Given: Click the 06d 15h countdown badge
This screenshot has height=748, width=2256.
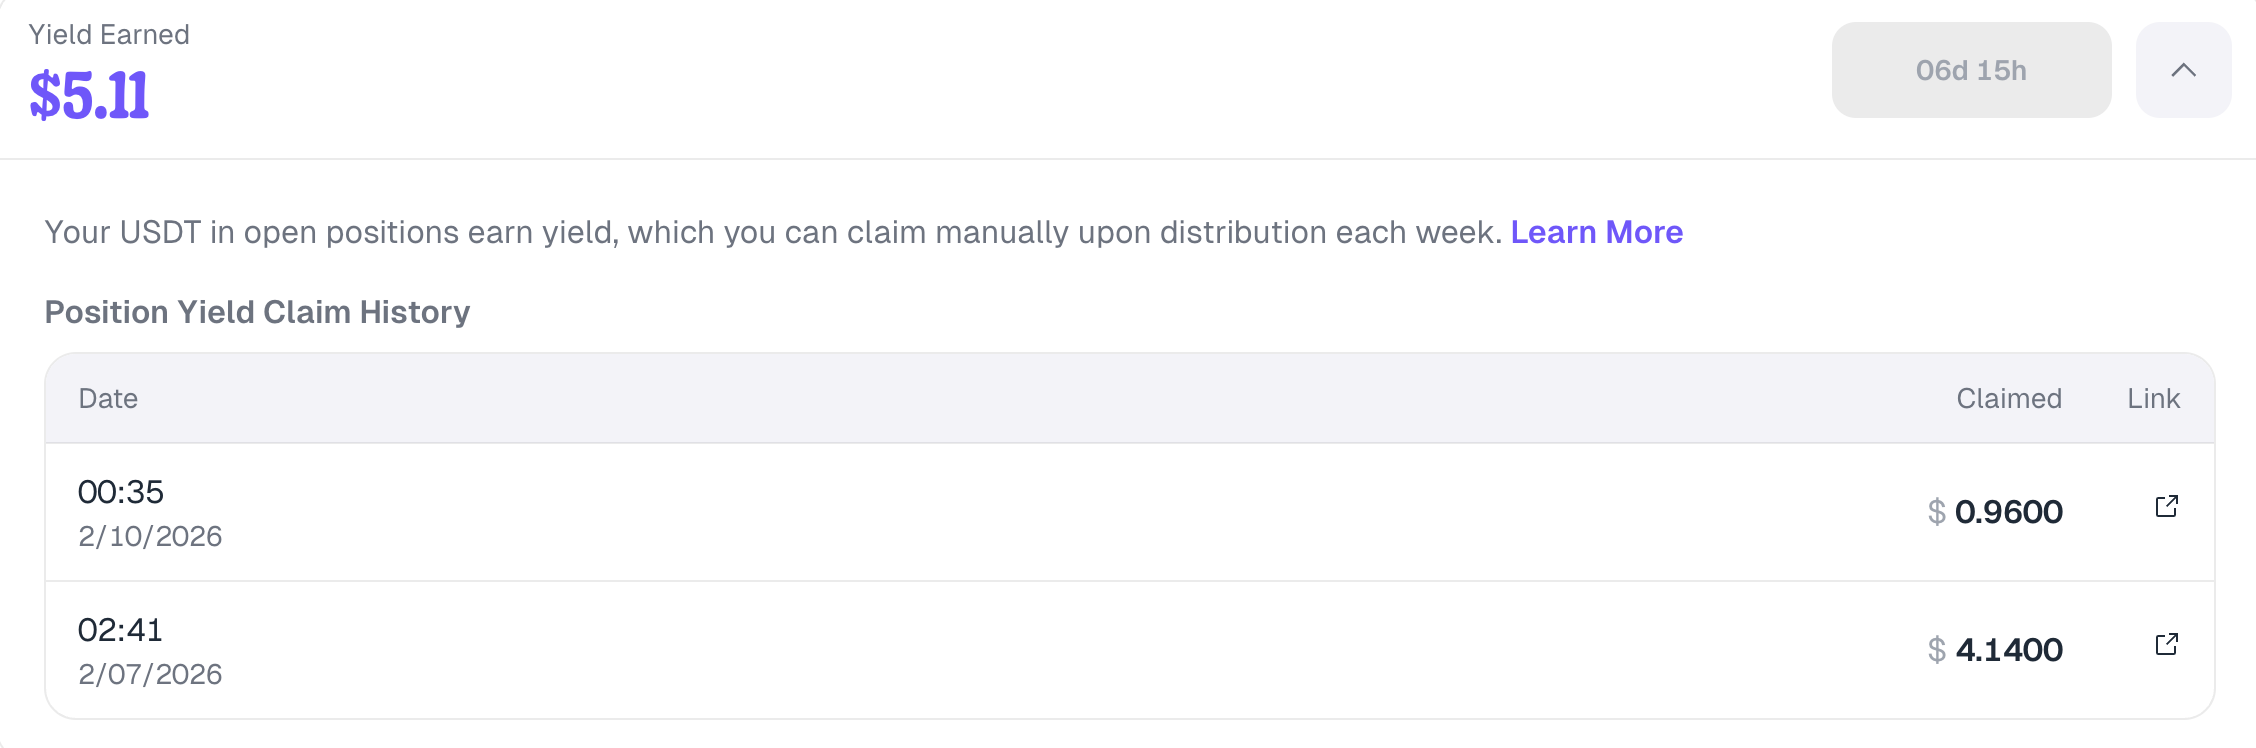Looking at the screenshot, I should (1971, 70).
